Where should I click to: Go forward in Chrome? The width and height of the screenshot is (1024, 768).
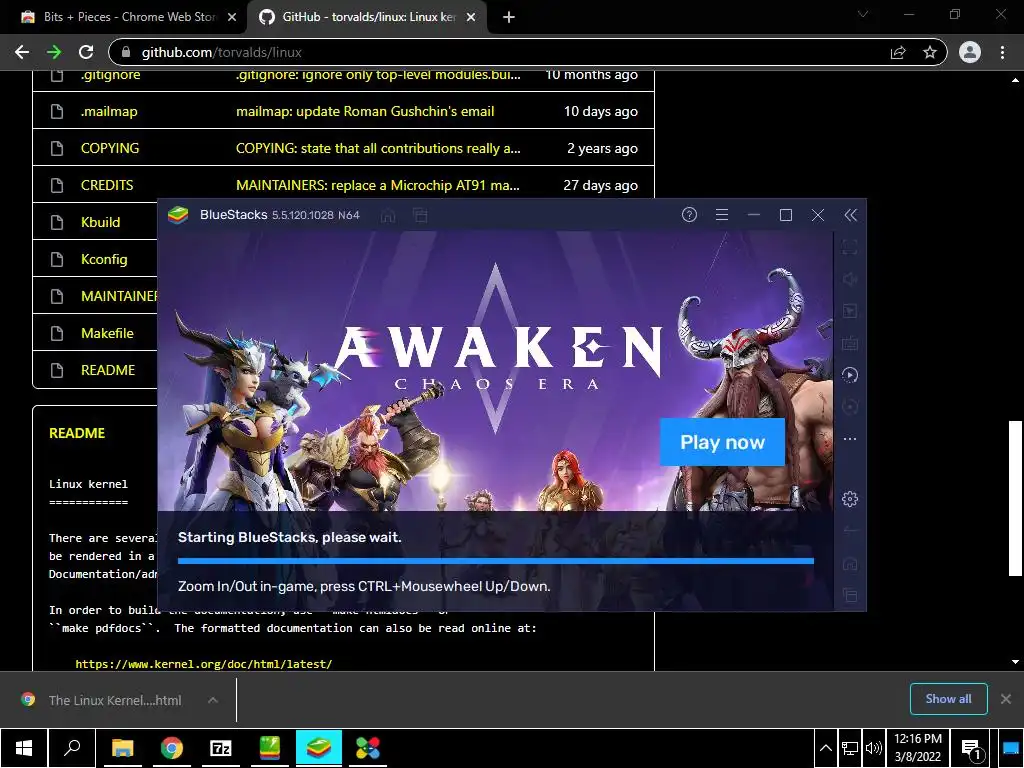[54, 52]
